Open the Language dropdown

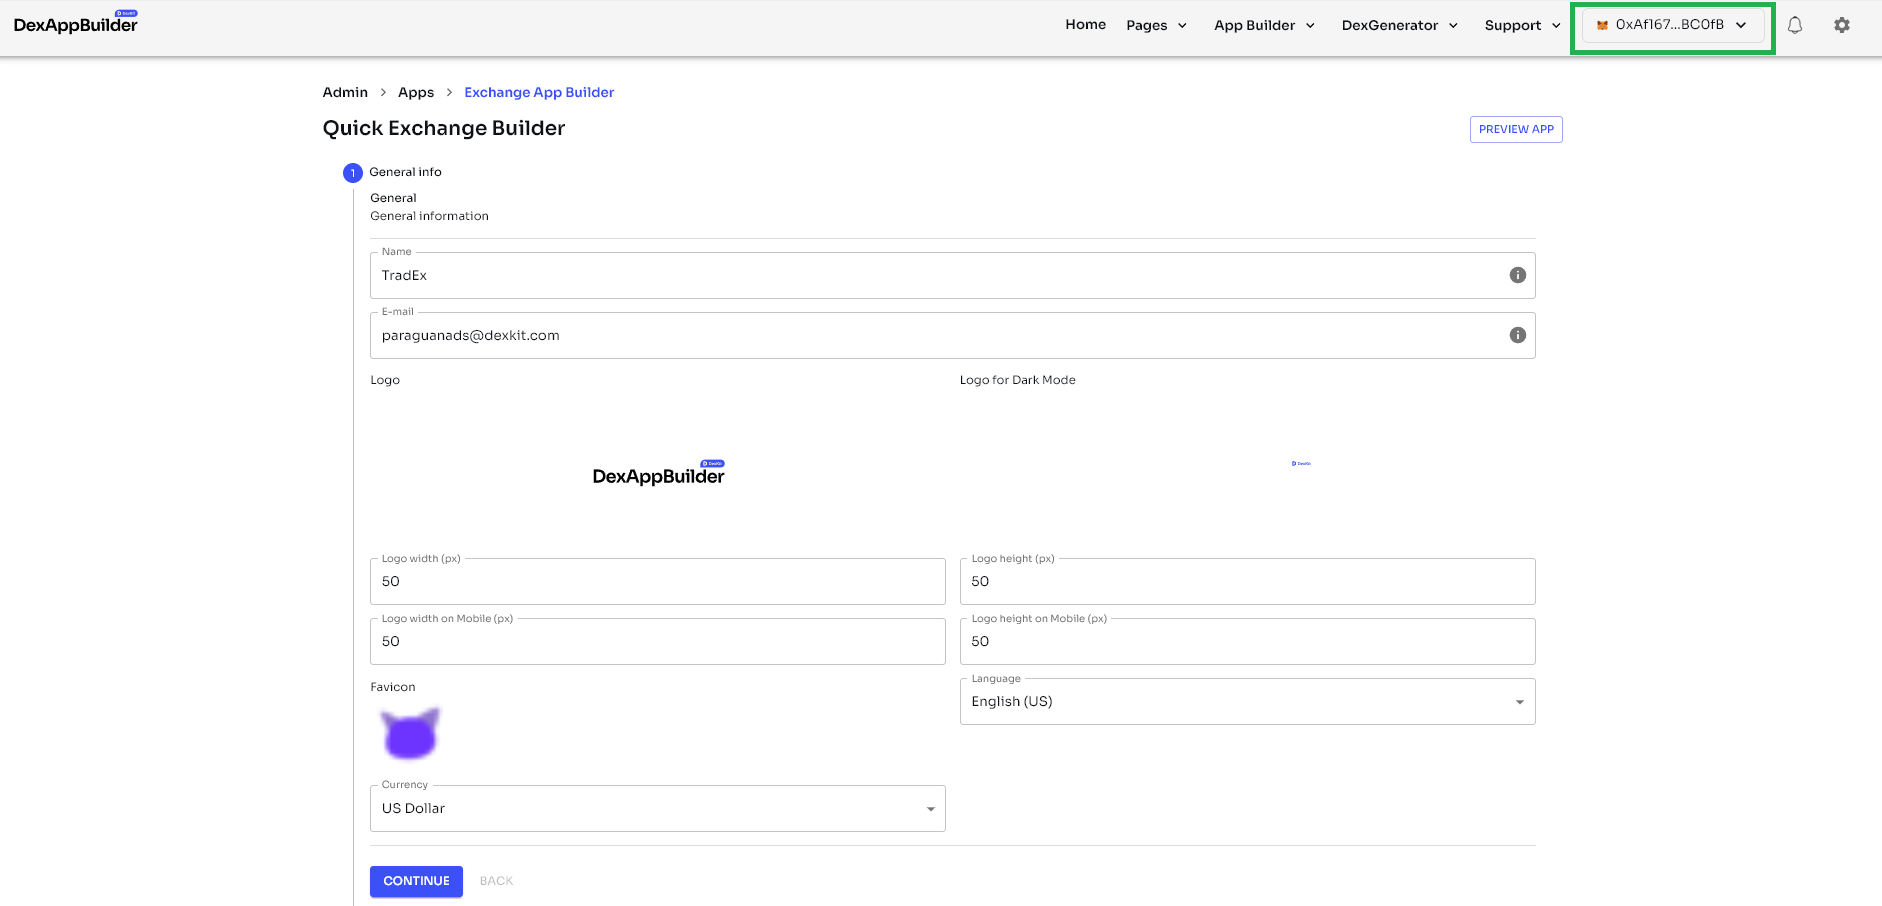(x=1246, y=701)
